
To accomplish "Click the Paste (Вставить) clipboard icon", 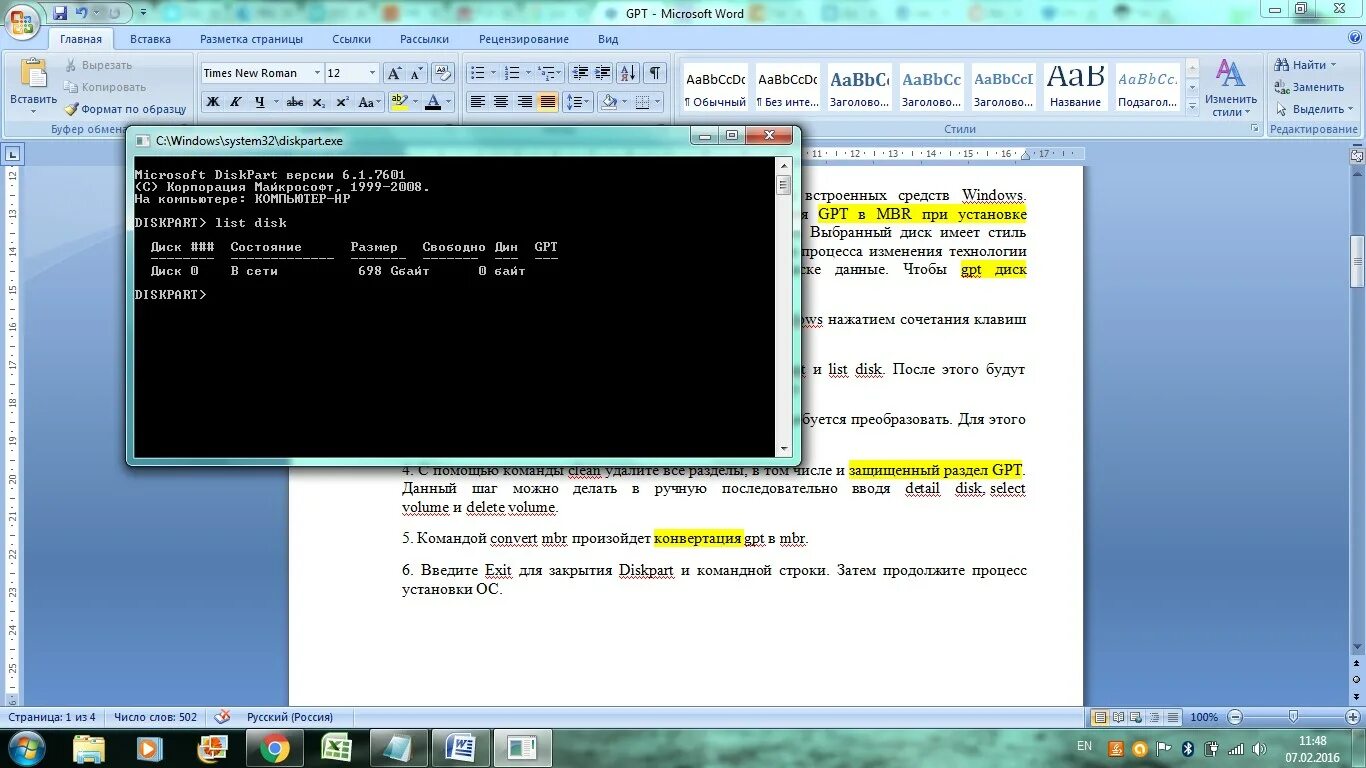I will tap(33, 75).
